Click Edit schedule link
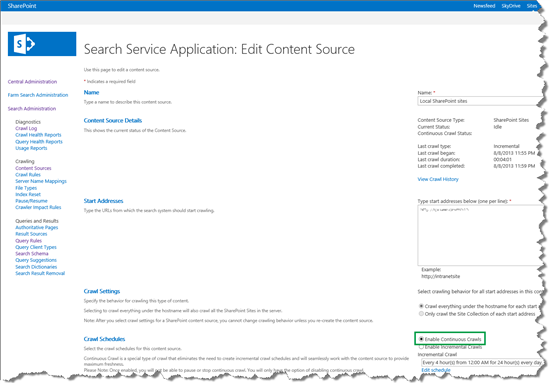 pyautogui.click(x=436, y=370)
